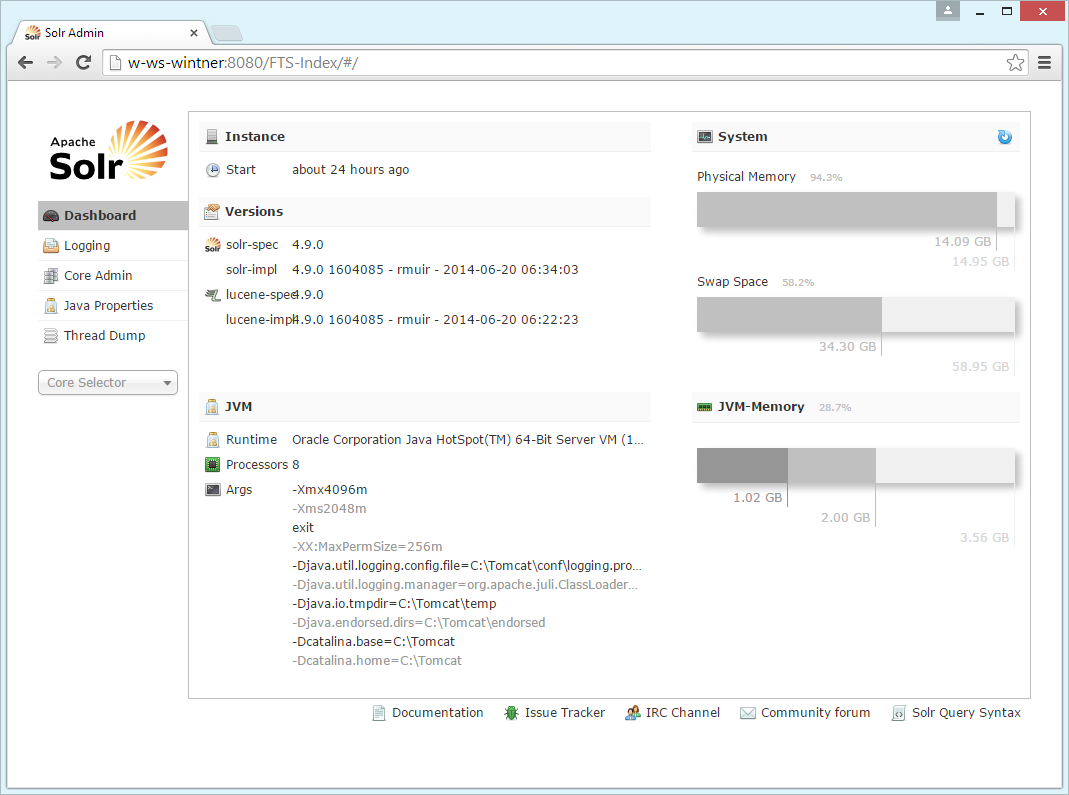This screenshot has height=795, width=1069.
Task: Open the Logging page
Action: click(87, 246)
